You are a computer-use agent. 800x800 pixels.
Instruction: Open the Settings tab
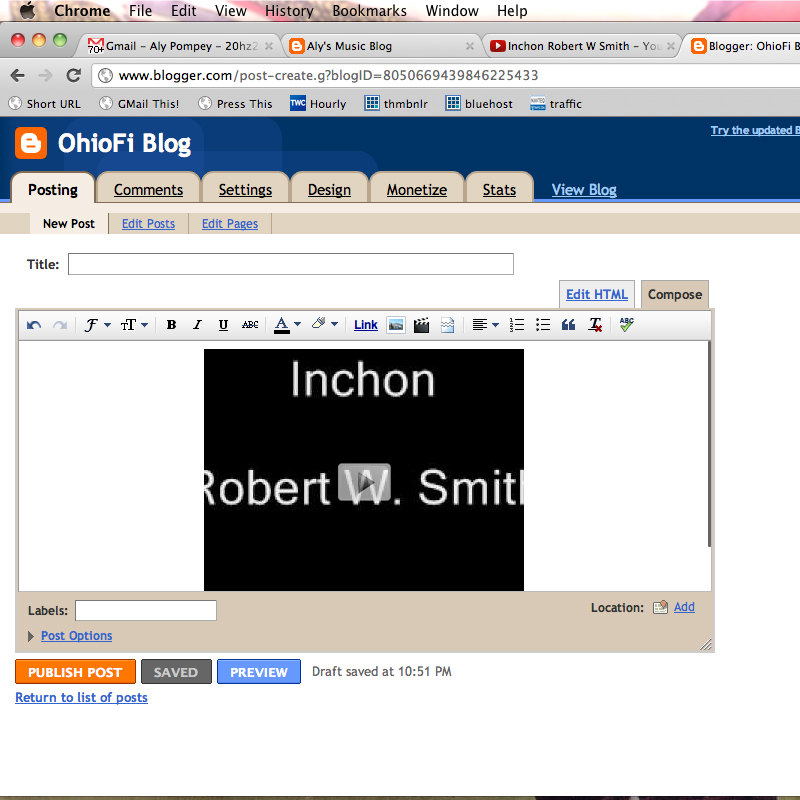point(245,190)
